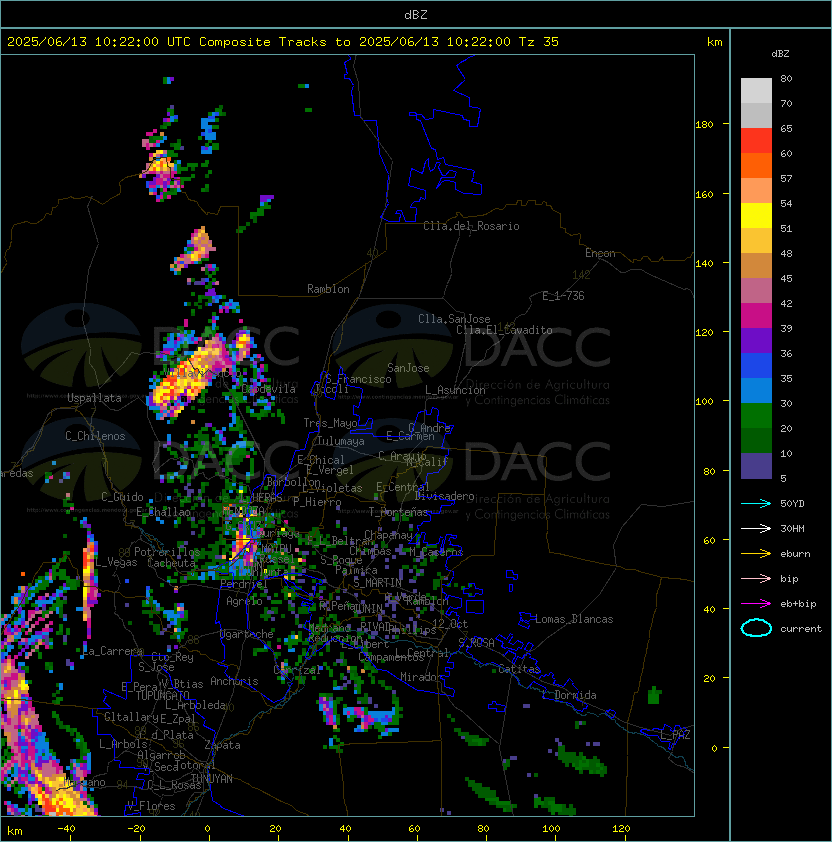
Task: Click the 'Clla.SanJose' place label
Action: (454, 319)
